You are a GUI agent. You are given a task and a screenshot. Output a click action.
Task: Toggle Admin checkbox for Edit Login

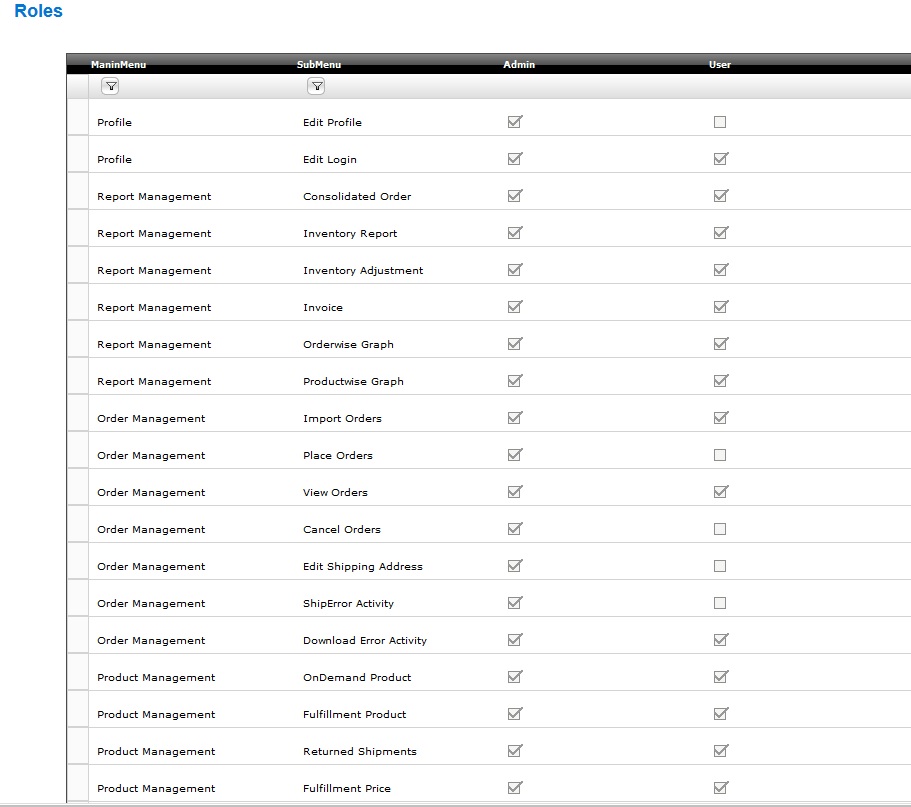pos(515,159)
